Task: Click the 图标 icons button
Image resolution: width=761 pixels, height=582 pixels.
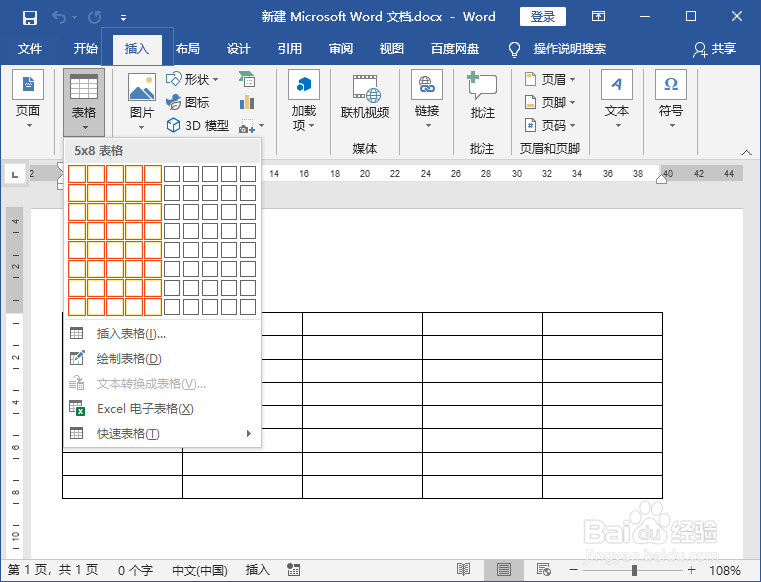Action: [187, 102]
